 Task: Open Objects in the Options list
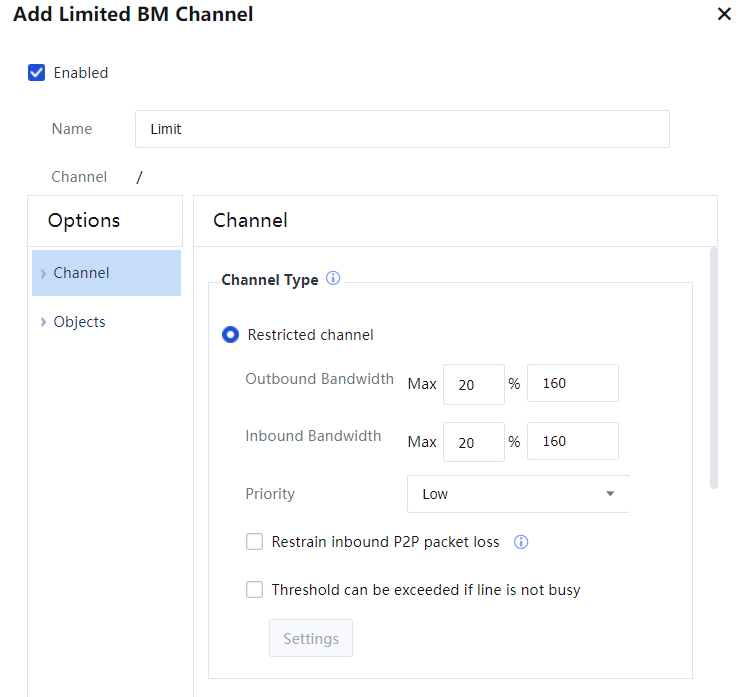[x=80, y=322]
